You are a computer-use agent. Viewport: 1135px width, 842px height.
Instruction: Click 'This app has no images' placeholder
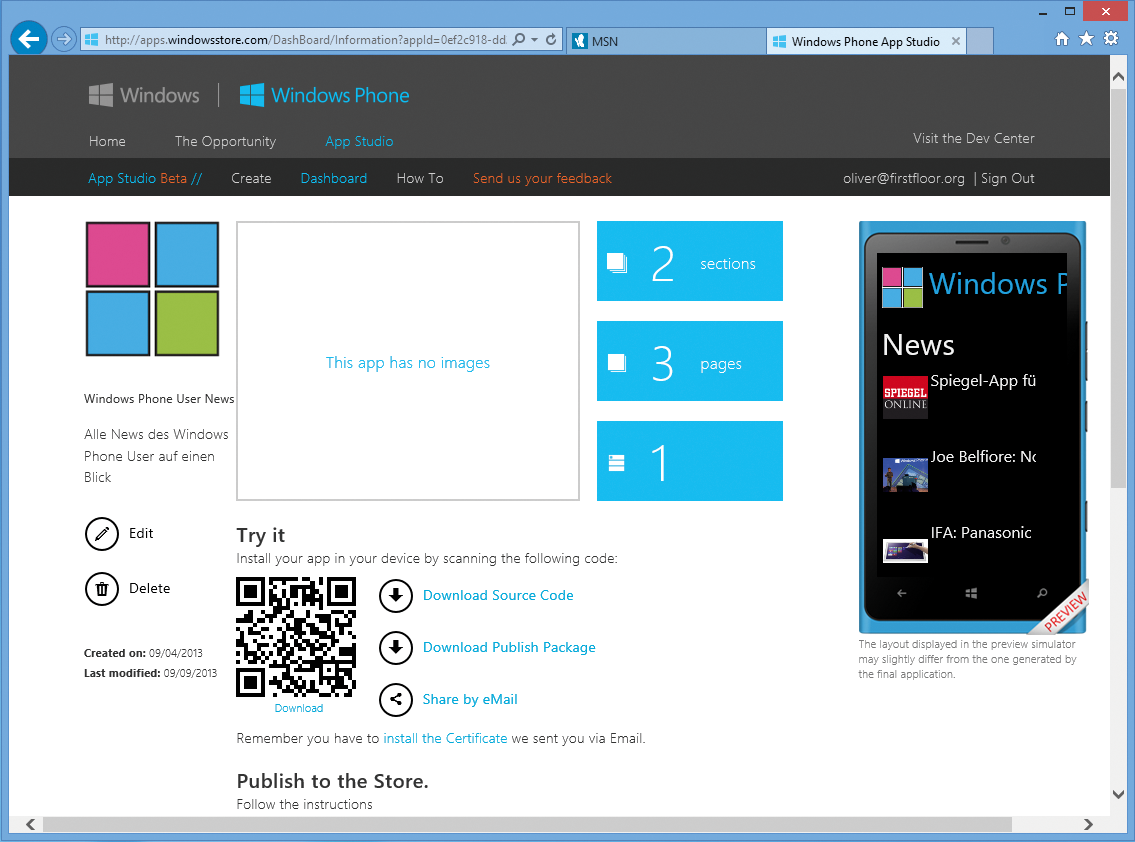[408, 363]
